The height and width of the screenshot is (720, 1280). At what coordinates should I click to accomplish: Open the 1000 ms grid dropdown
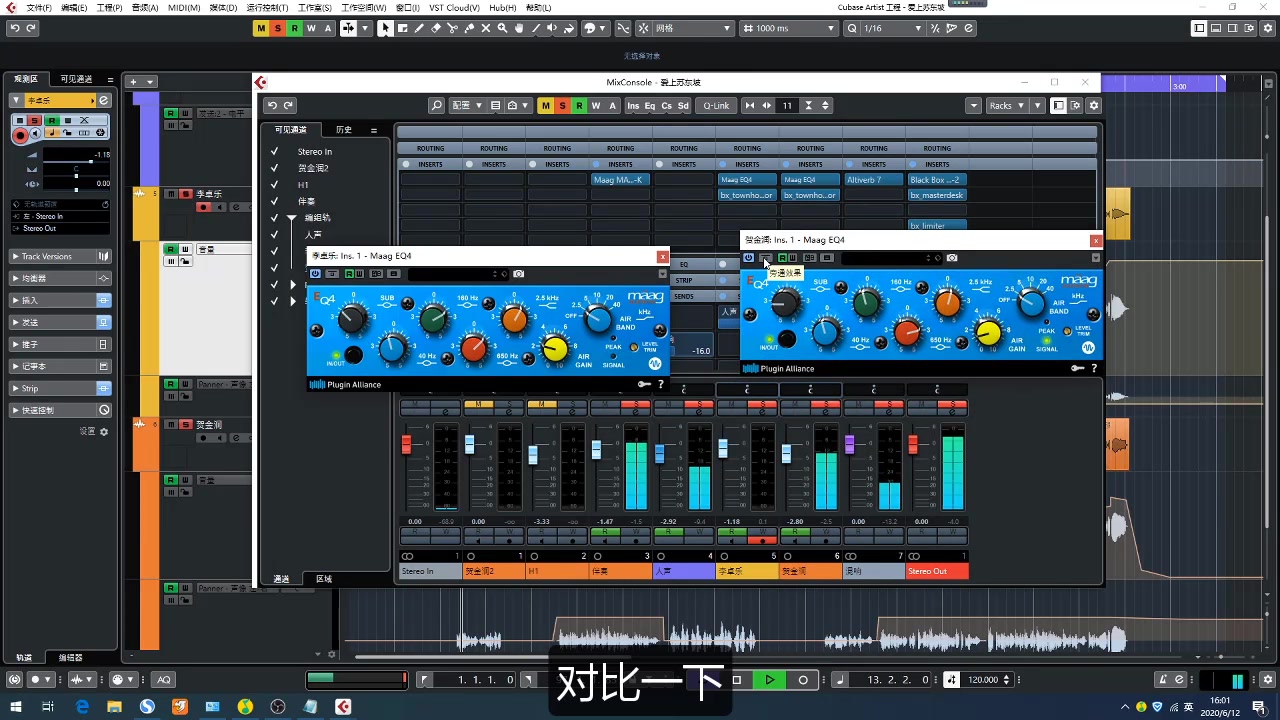point(789,28)
